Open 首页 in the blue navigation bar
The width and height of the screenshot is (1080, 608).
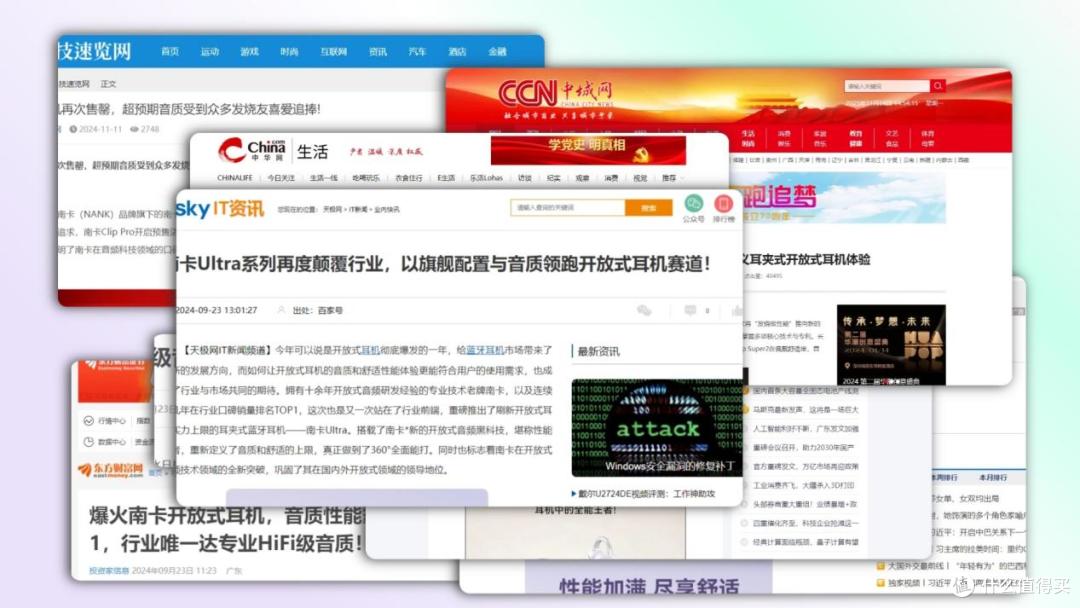(x=169, y=52)
